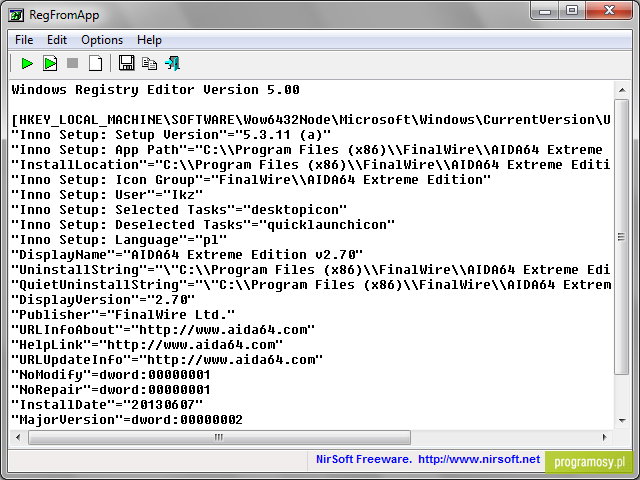Click the vertical scrollbar thumb
640x480 pixels.
click(622, 237)
